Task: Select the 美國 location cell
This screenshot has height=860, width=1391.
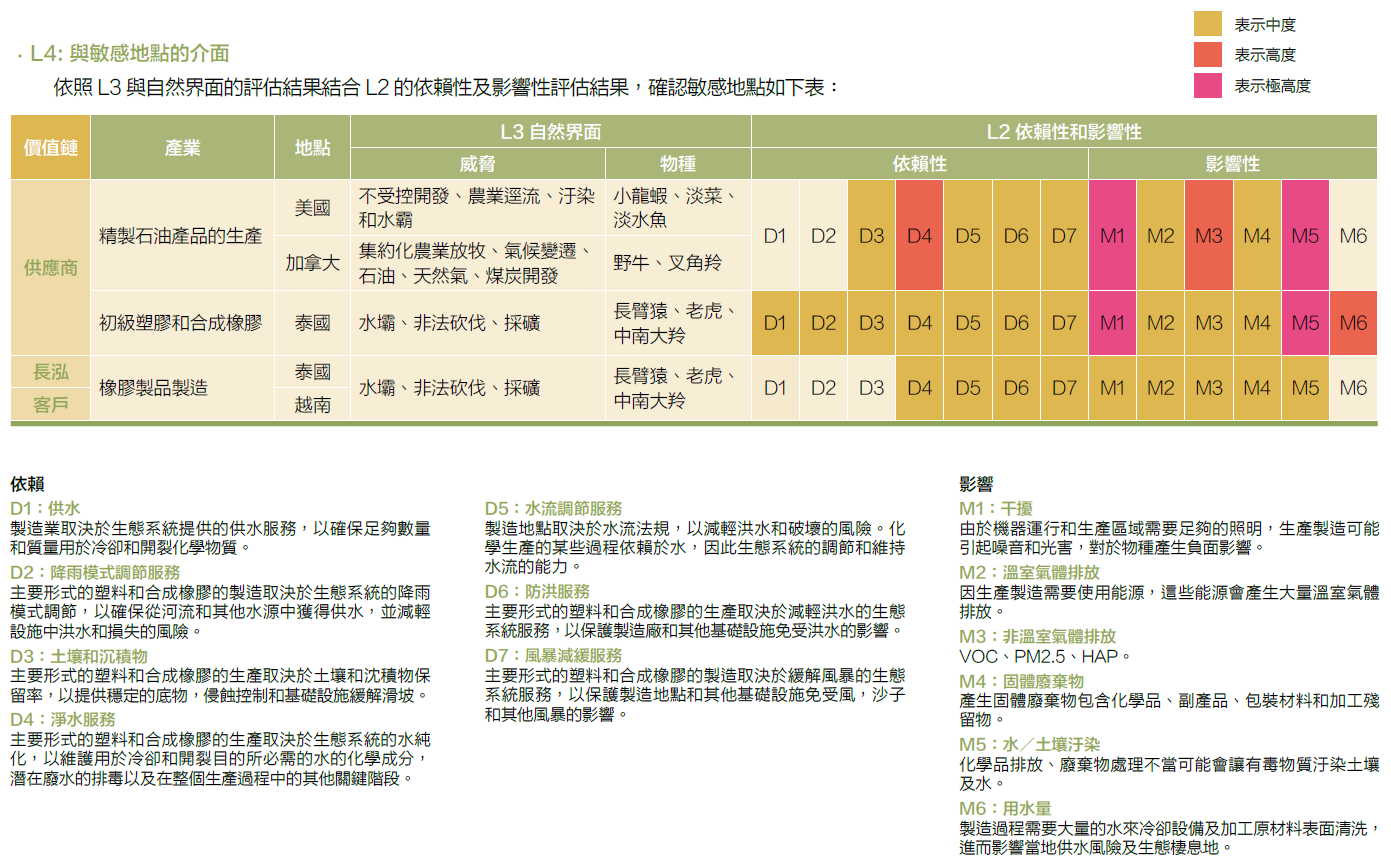Action: pos(312,208)
